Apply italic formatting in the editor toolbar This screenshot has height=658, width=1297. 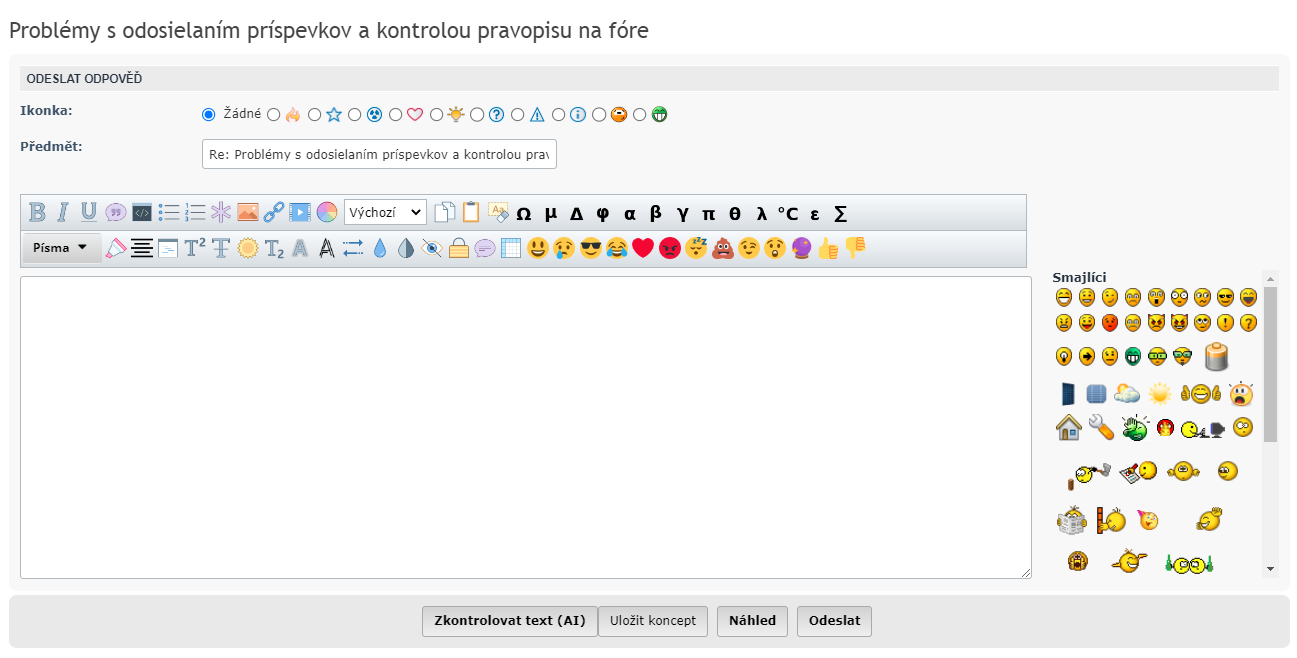(63, 212)
